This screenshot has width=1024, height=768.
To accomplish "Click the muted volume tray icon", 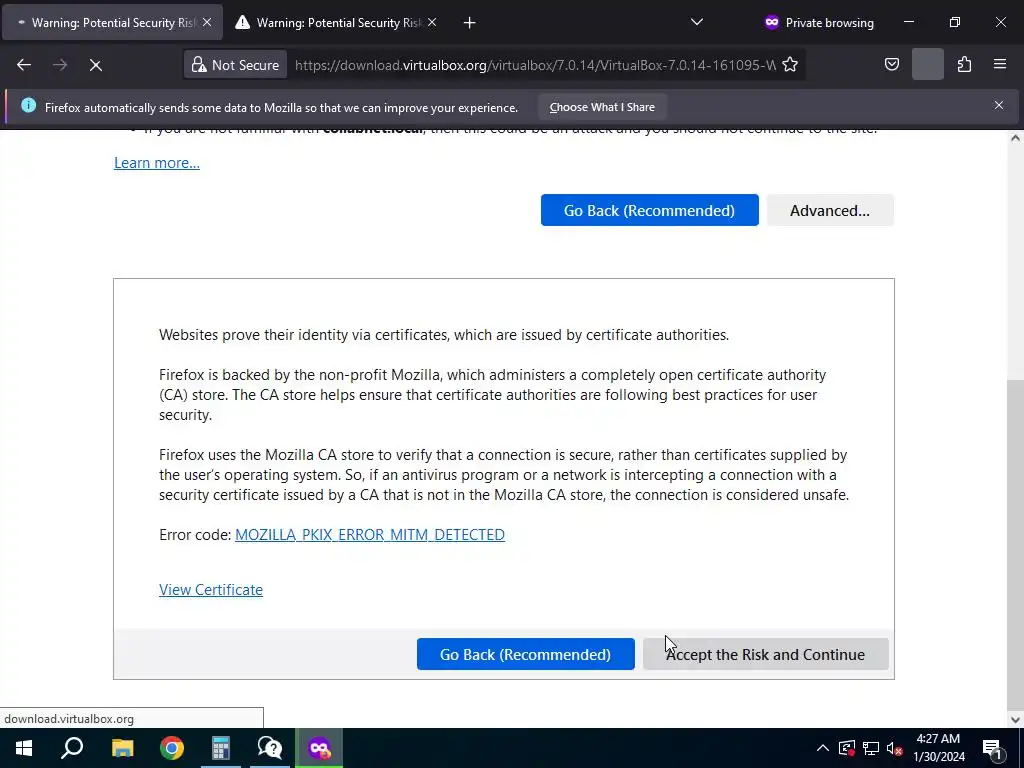I will coord(894,748).
